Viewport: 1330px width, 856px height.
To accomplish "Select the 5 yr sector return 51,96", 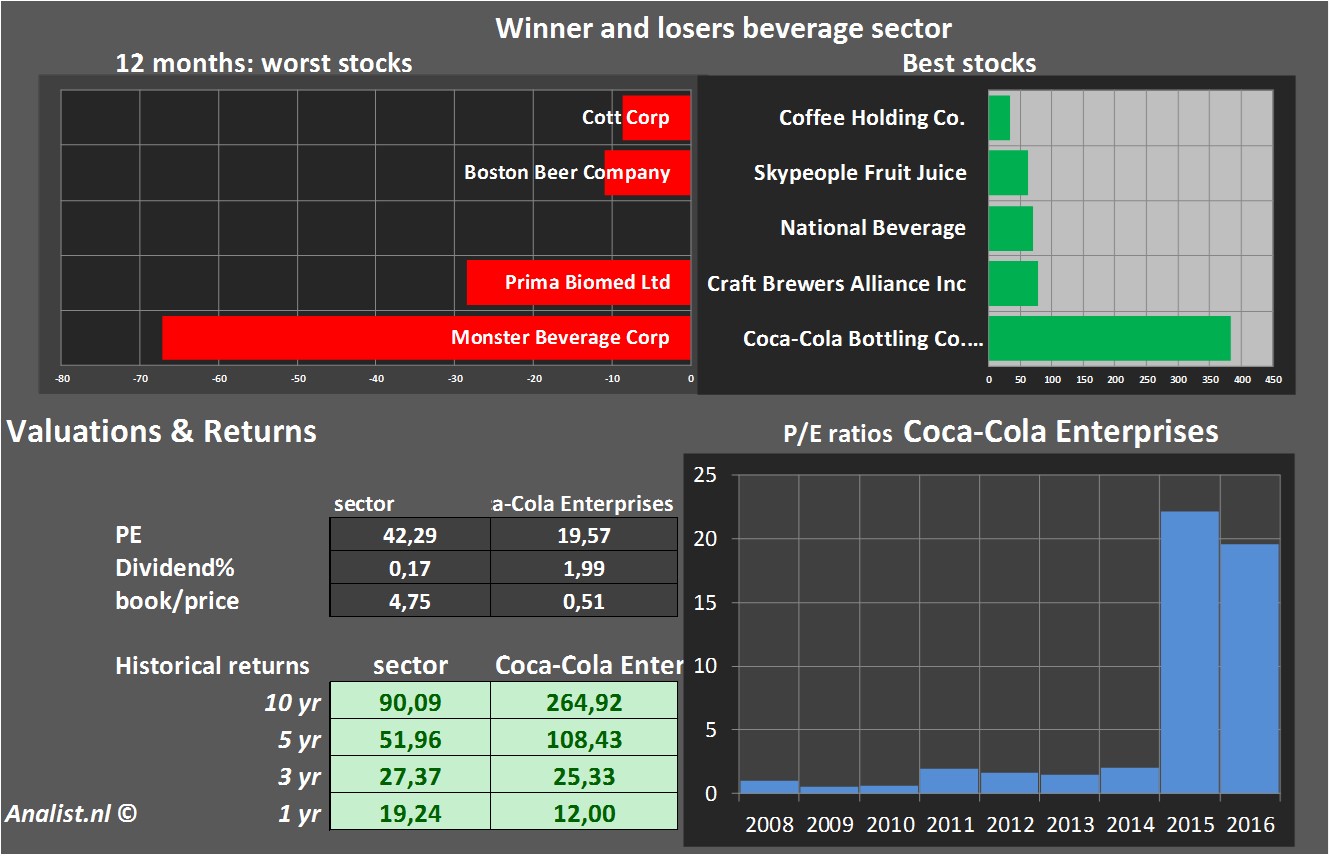I will [x=410, y=740].
